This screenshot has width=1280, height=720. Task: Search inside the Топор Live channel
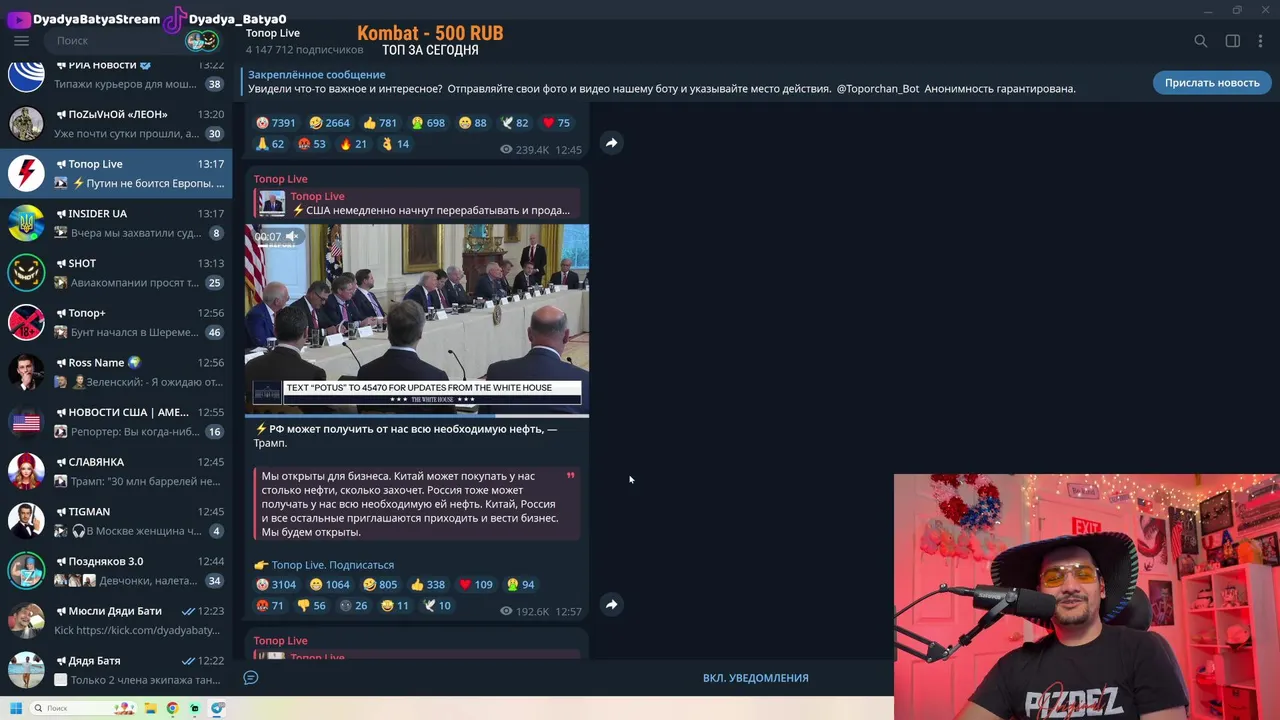(1200, 41)
